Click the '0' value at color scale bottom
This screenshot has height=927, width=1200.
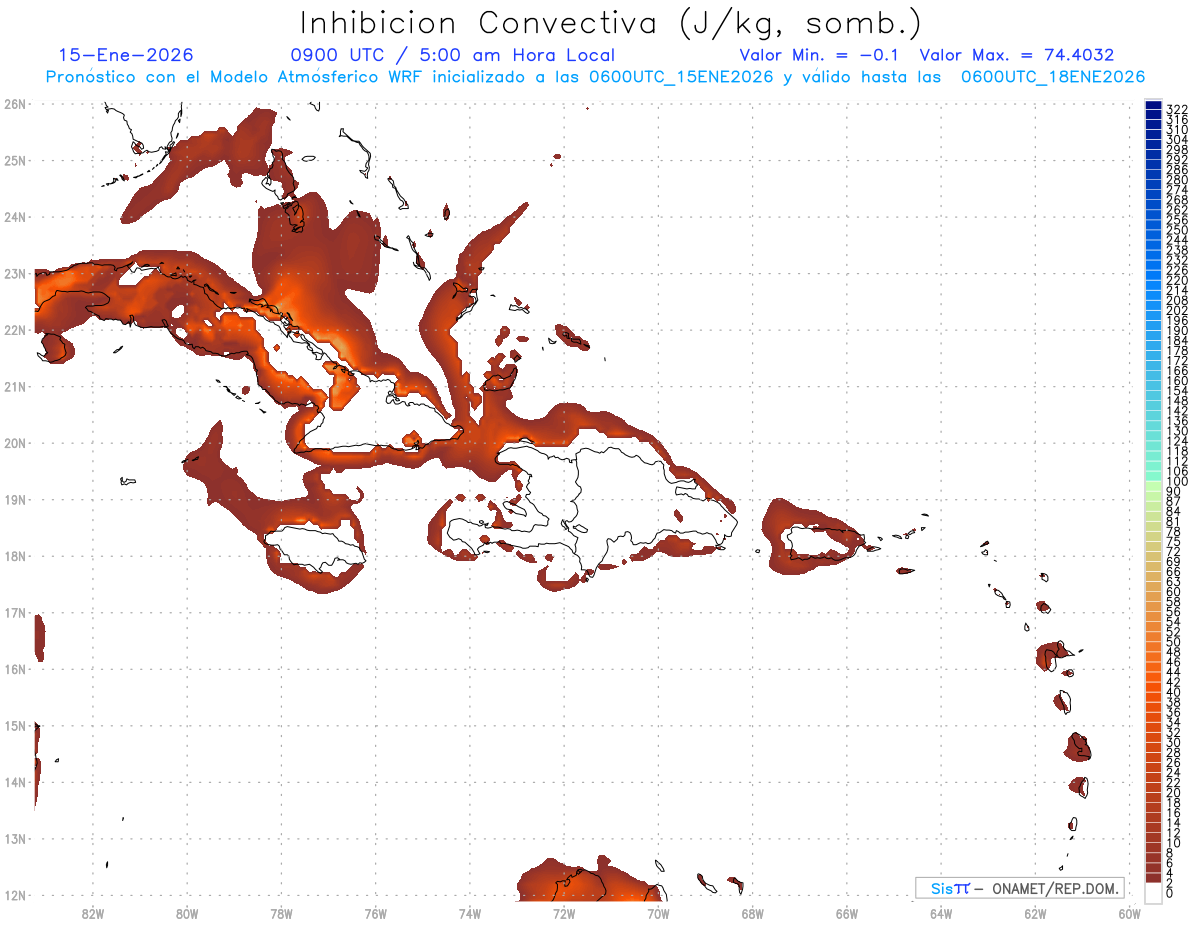click(x=1170, y=893)
